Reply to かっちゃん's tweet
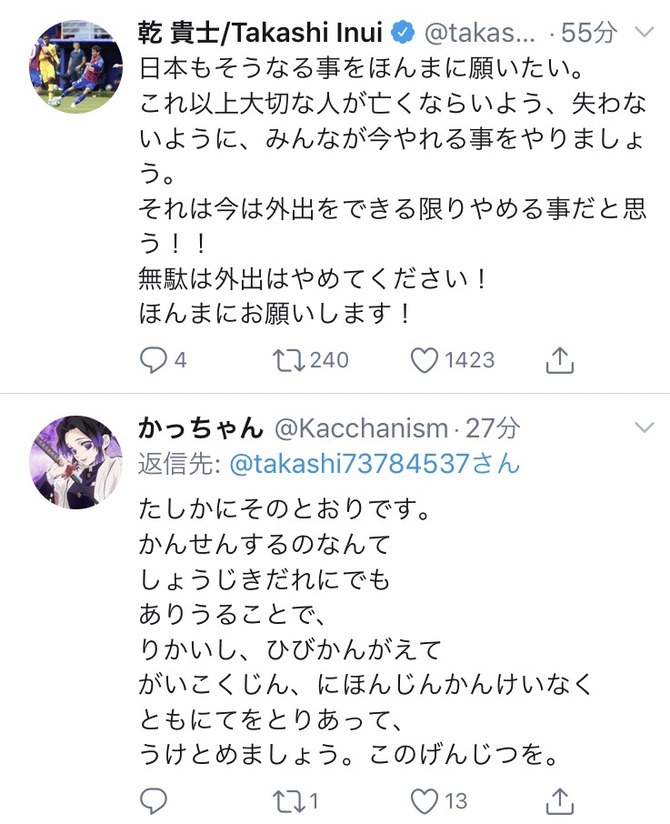The image size is (670, 824). pyautogui.click(x=153, y=801)
